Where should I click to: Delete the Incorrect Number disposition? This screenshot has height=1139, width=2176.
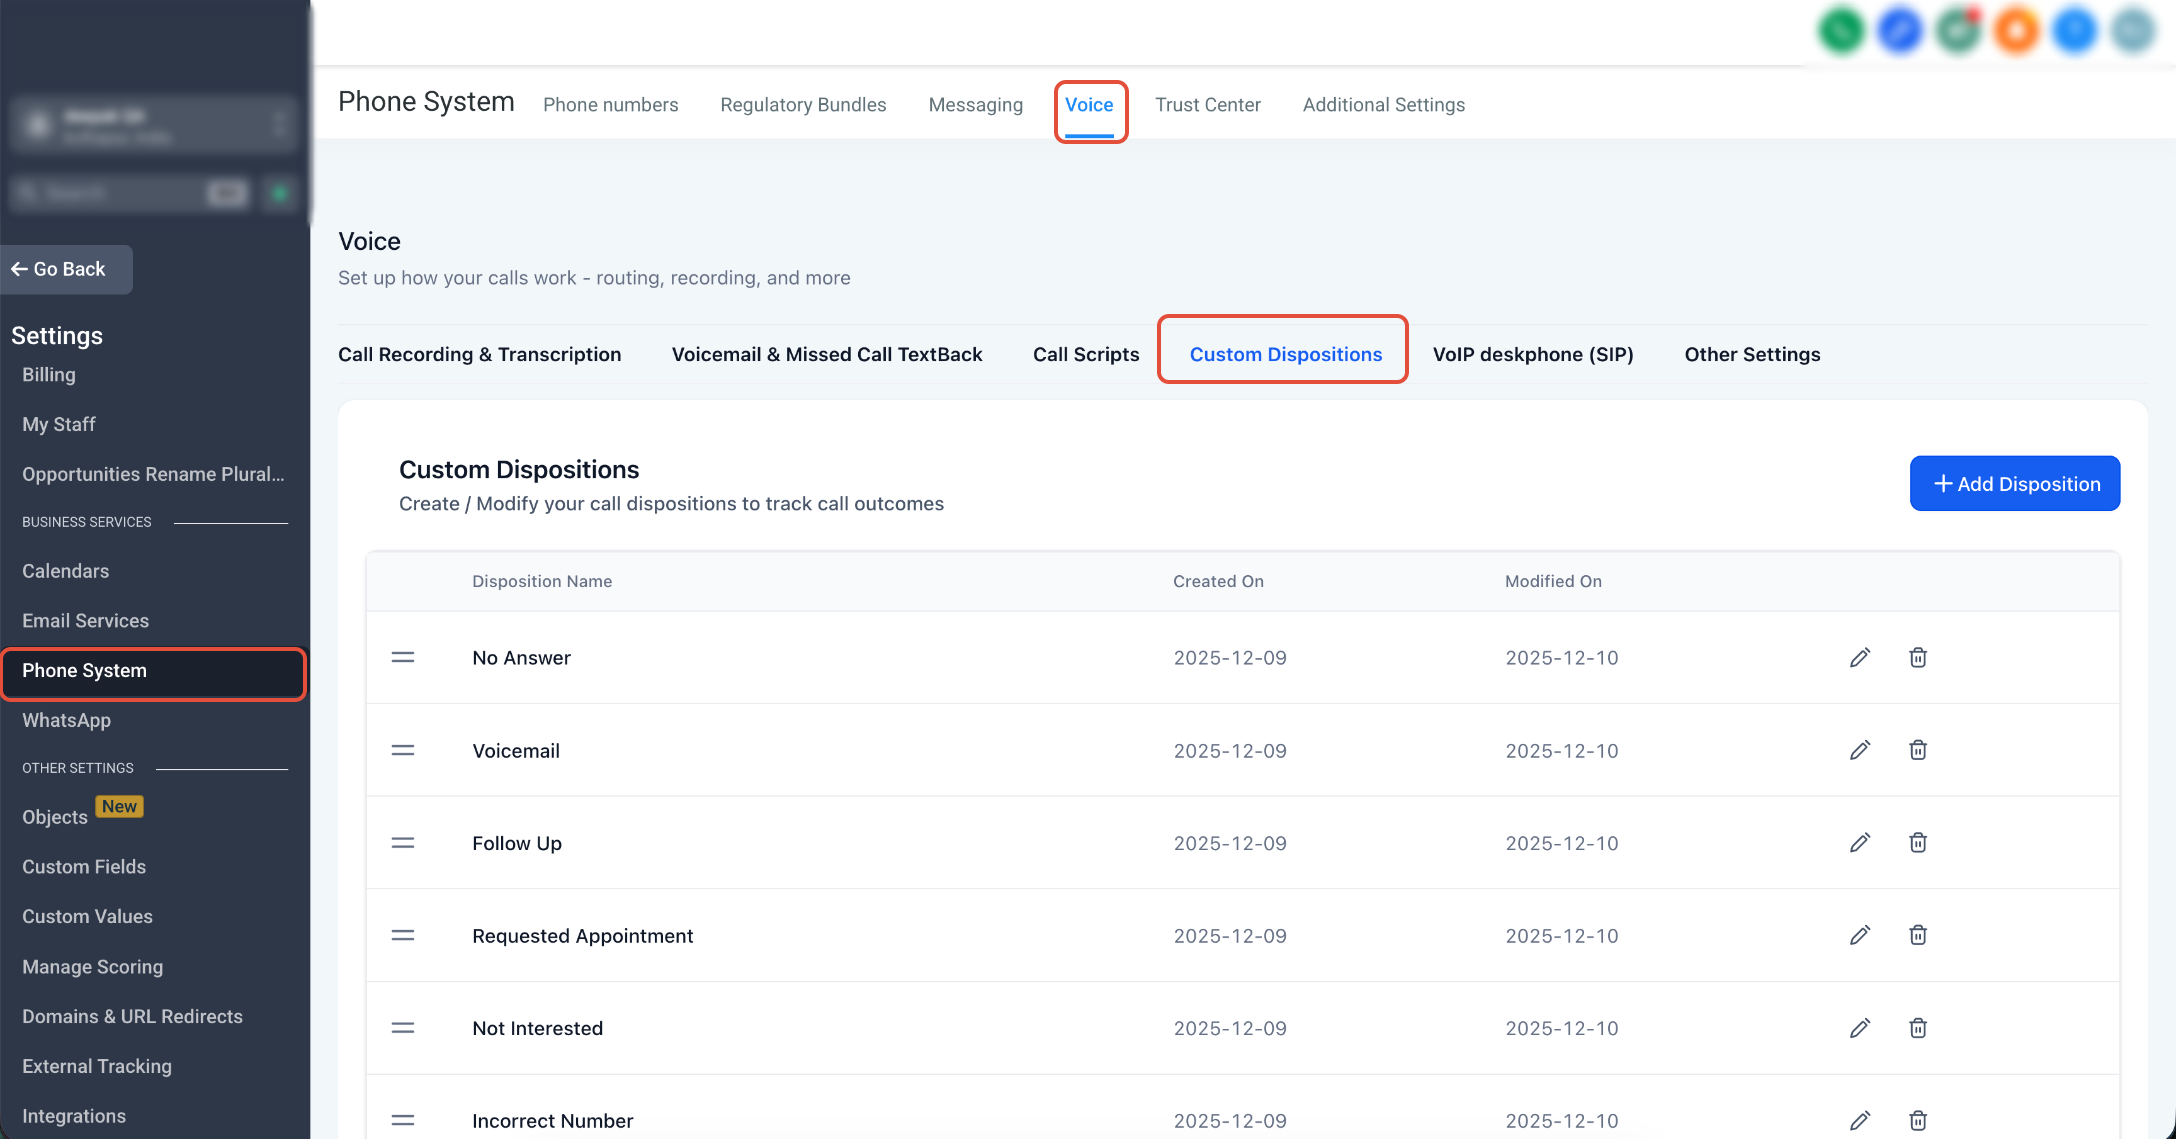pyautogui.click(x=1918, y=1120)
